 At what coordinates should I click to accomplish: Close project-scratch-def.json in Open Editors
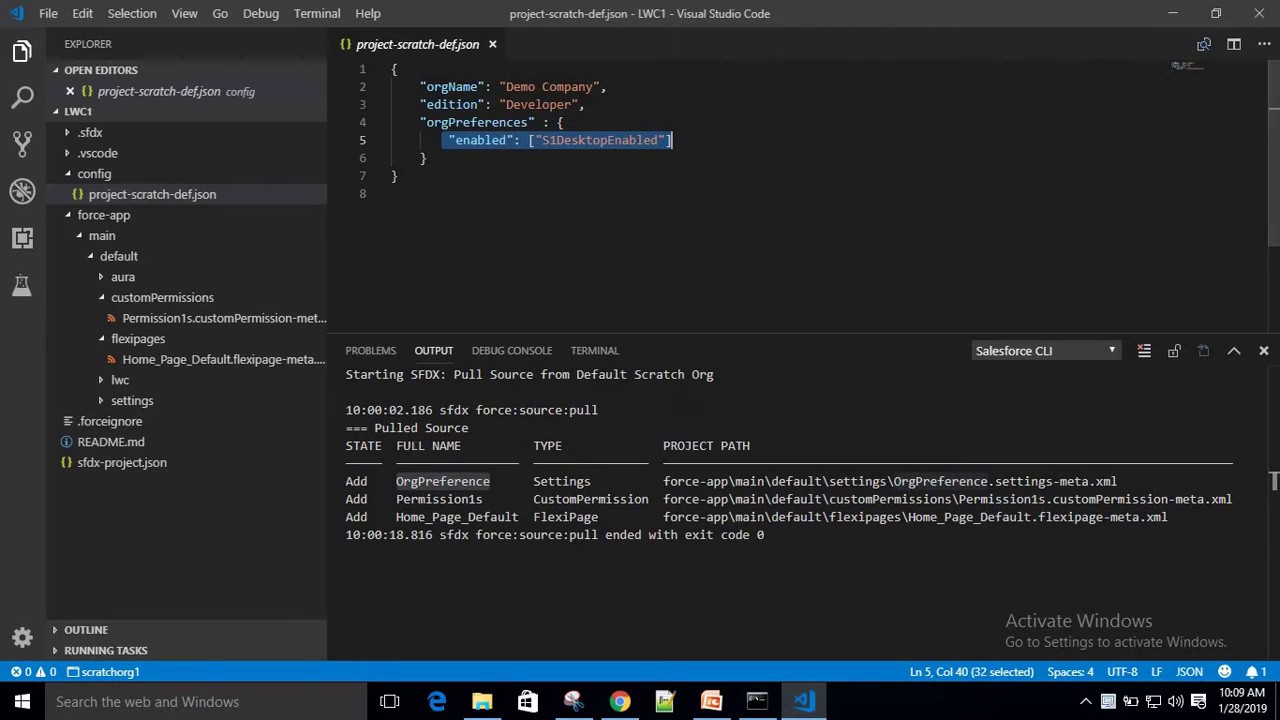click(70, 91)
